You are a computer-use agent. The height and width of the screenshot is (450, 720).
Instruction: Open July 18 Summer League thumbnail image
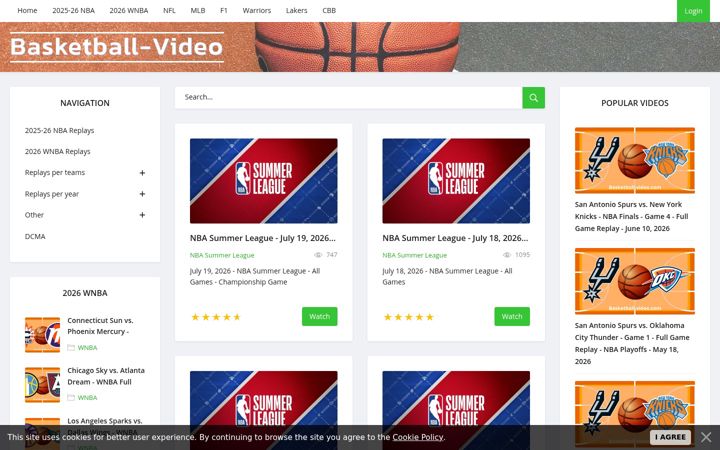pyautogui.click(x=456, y=181)
